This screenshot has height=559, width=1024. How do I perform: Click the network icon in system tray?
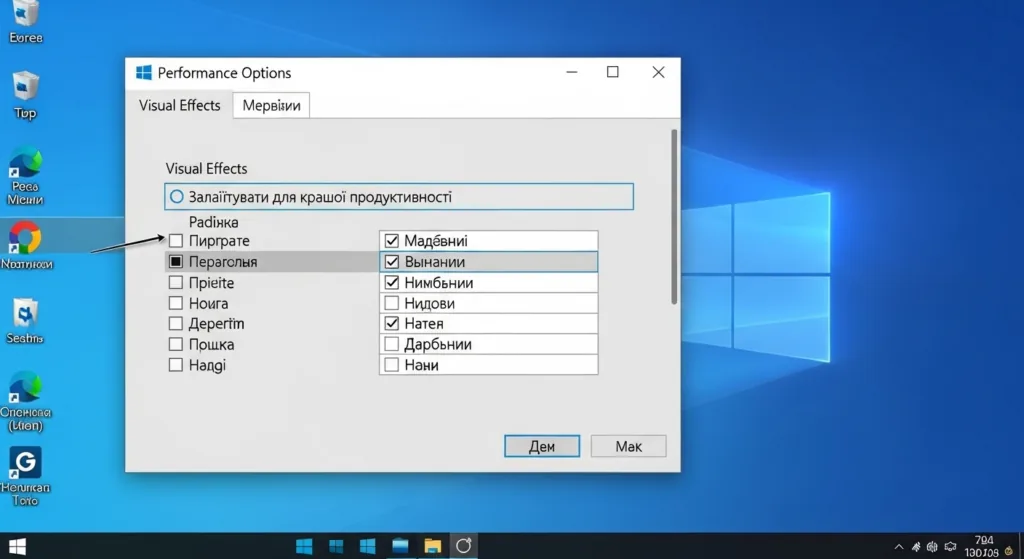coord(916,547)
